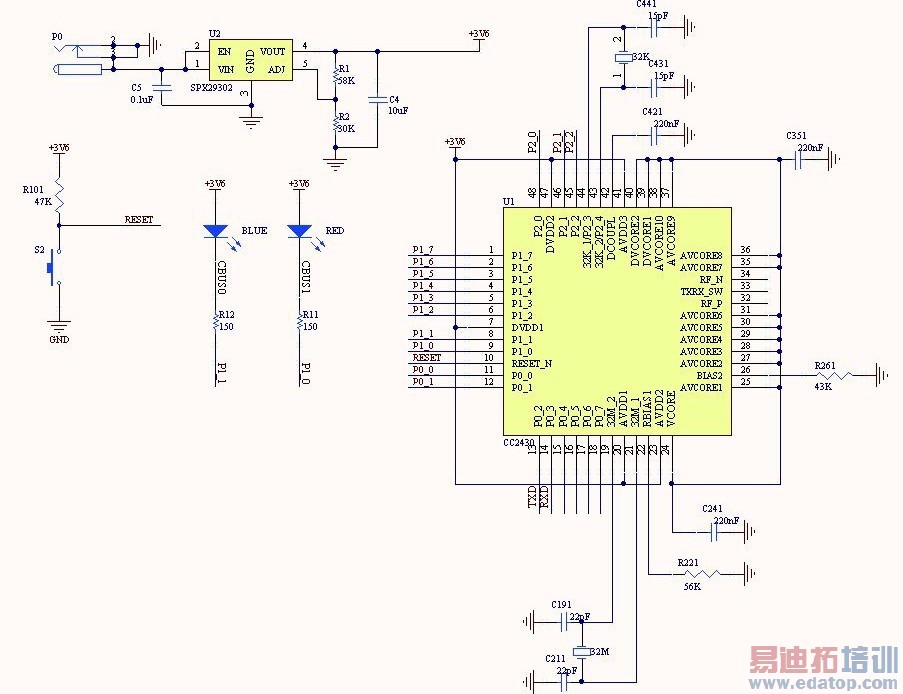
Task: Click the CC2430 U1 chip body
Action: tap(617, 321)
